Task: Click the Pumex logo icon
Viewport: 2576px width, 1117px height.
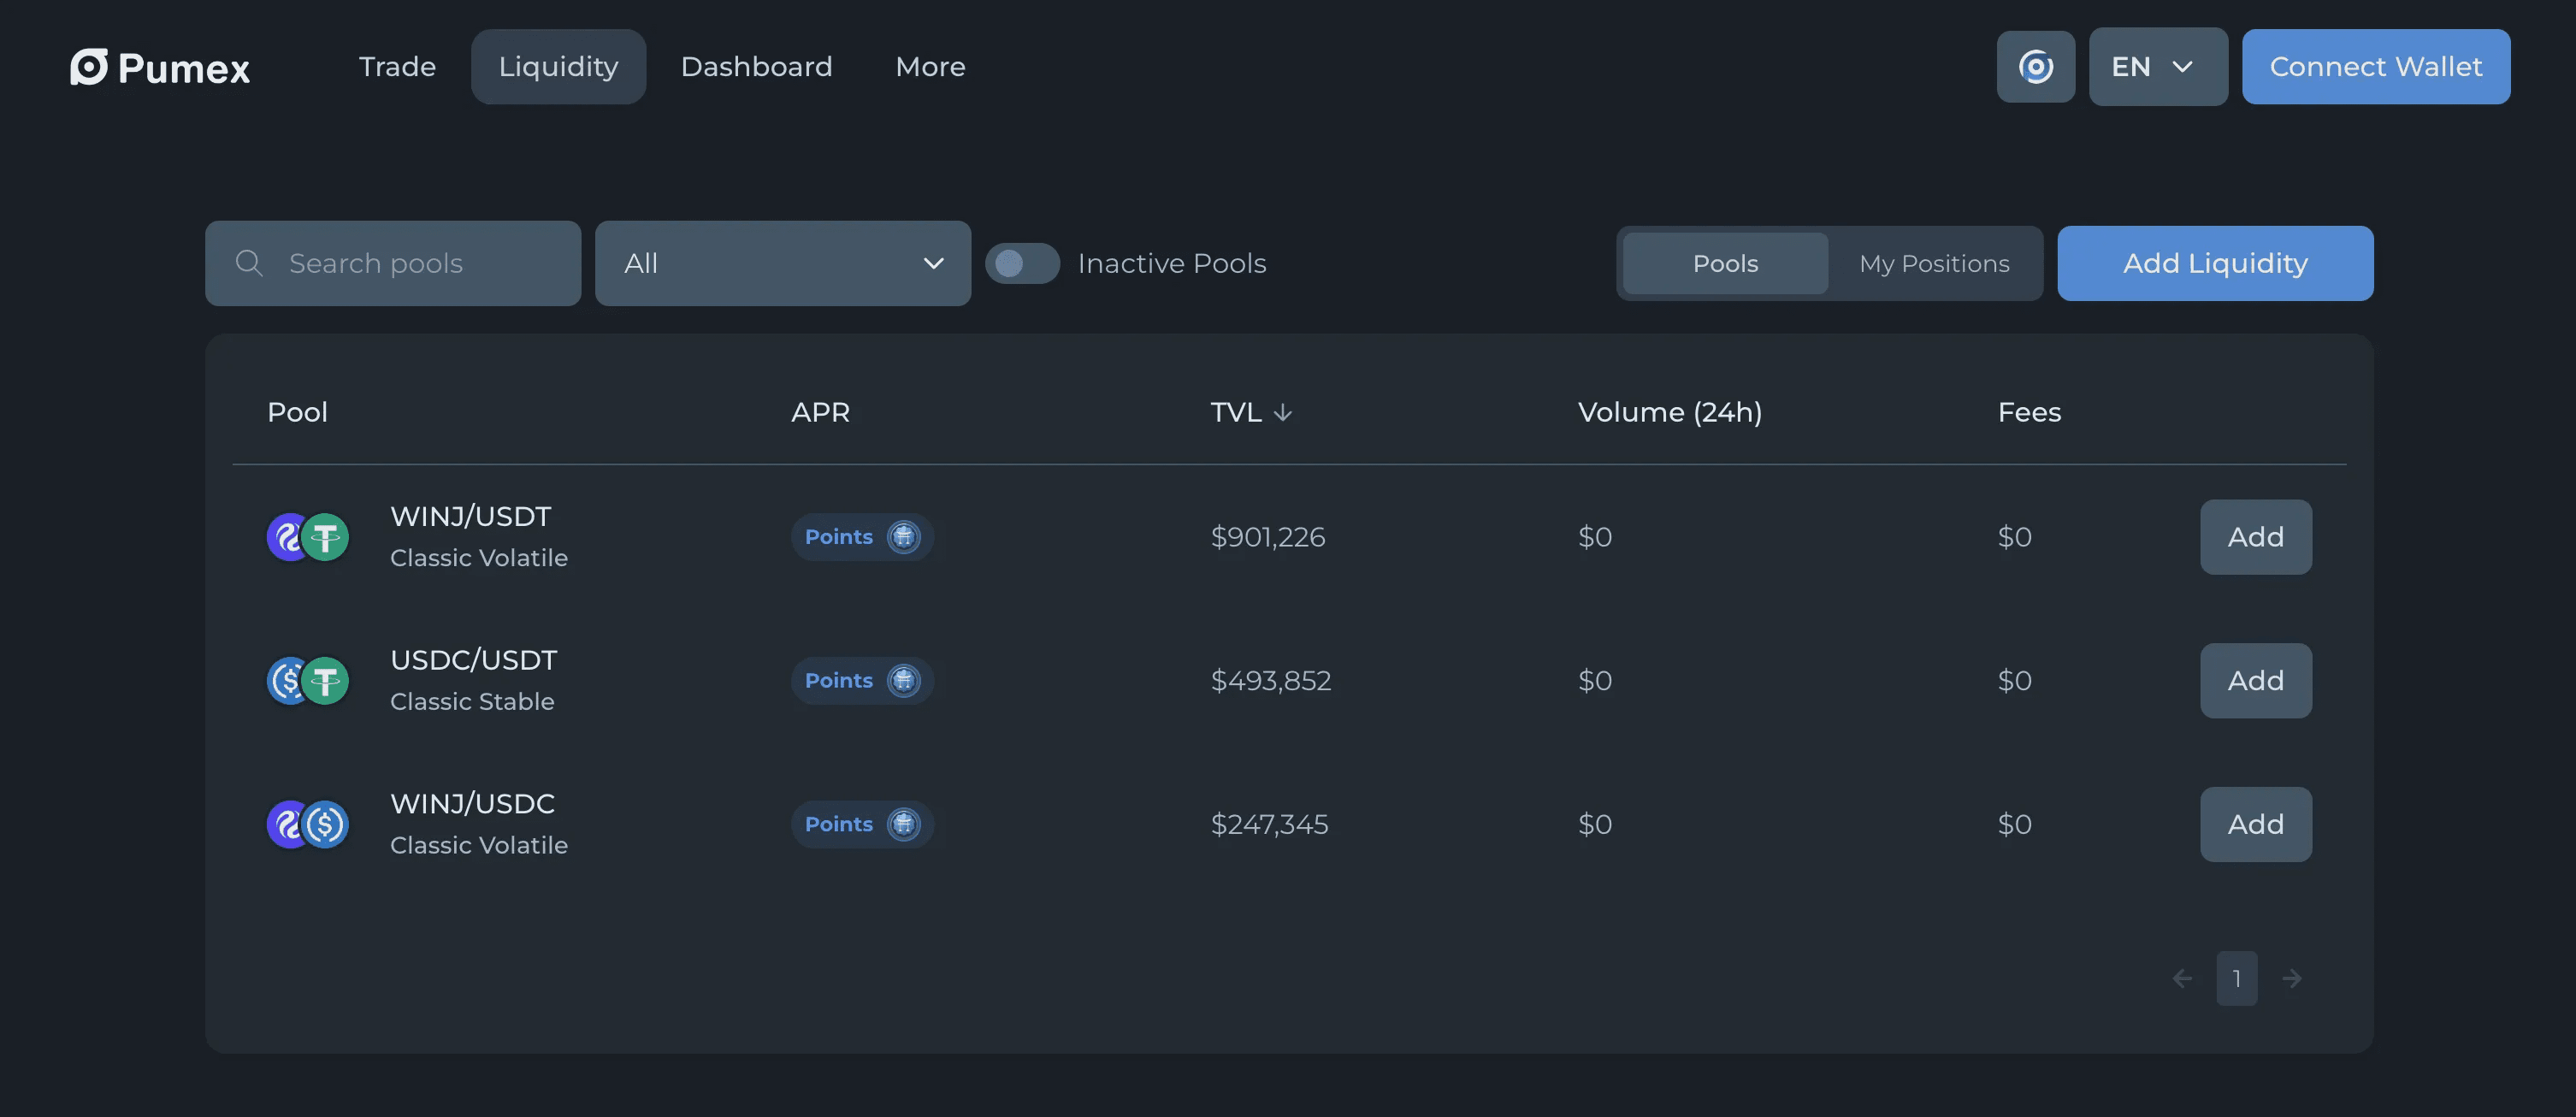Action: [88, 67]
